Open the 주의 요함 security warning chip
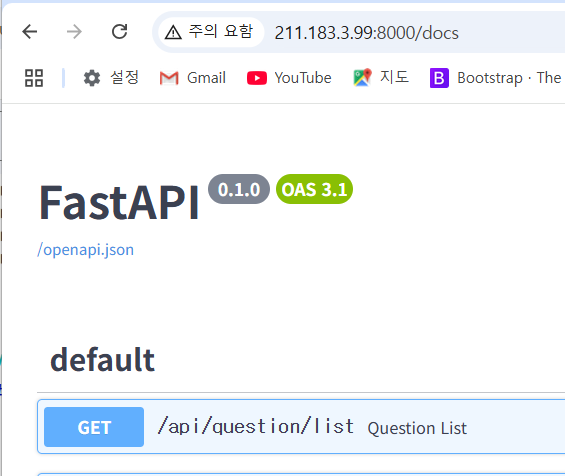The height and width of the screenshot is (476, 565). point(210,32)
